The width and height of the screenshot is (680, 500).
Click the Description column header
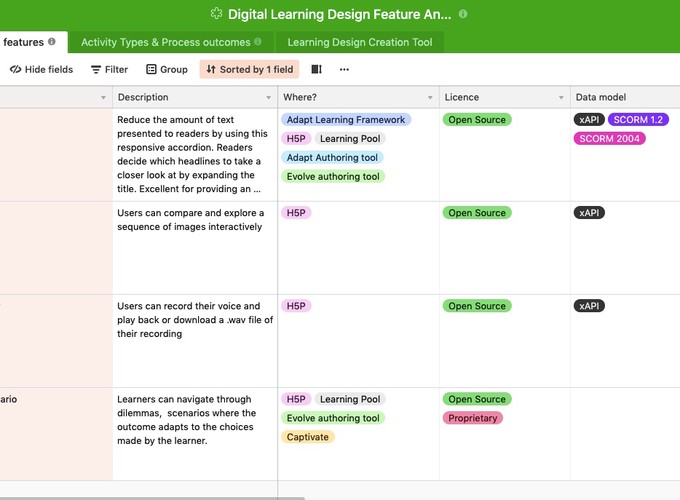(195, 97)
